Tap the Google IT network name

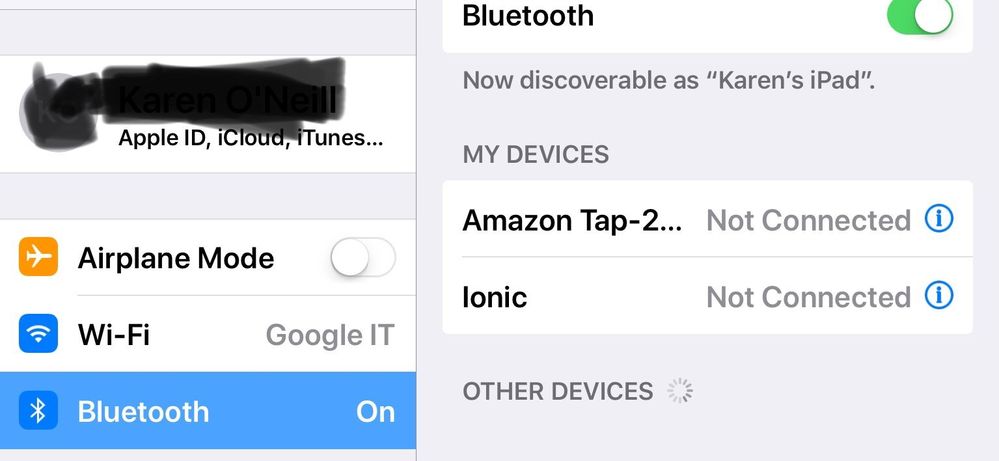tap(330, 335)
